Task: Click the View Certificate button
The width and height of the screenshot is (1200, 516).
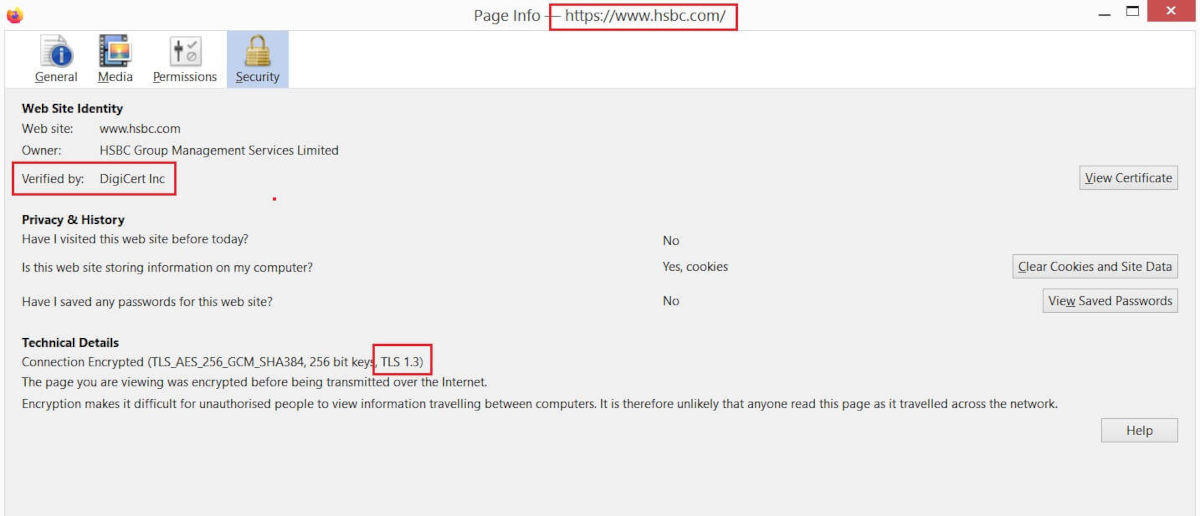Action: (x=1128, y=178)
